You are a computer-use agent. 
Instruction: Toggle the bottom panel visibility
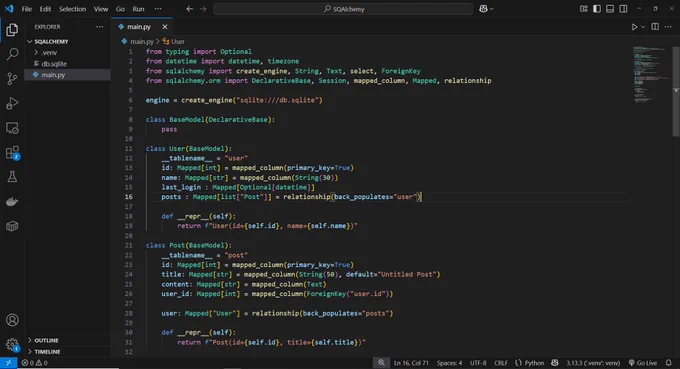point(610,9)
